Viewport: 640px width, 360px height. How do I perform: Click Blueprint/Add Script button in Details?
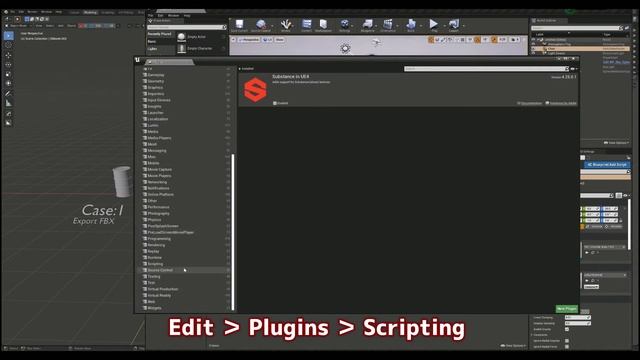(x=607, y=164)
